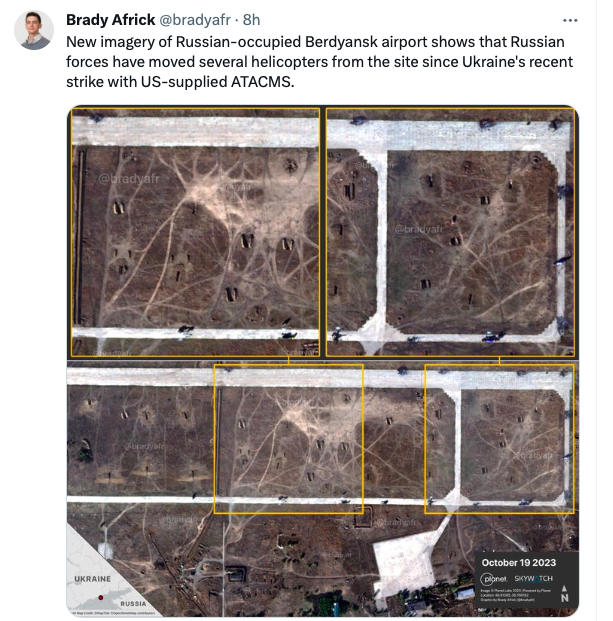Open the top-right zoomed satellite inset panel
The height and width of the screenshot is (621, 613).
[450, 232]
